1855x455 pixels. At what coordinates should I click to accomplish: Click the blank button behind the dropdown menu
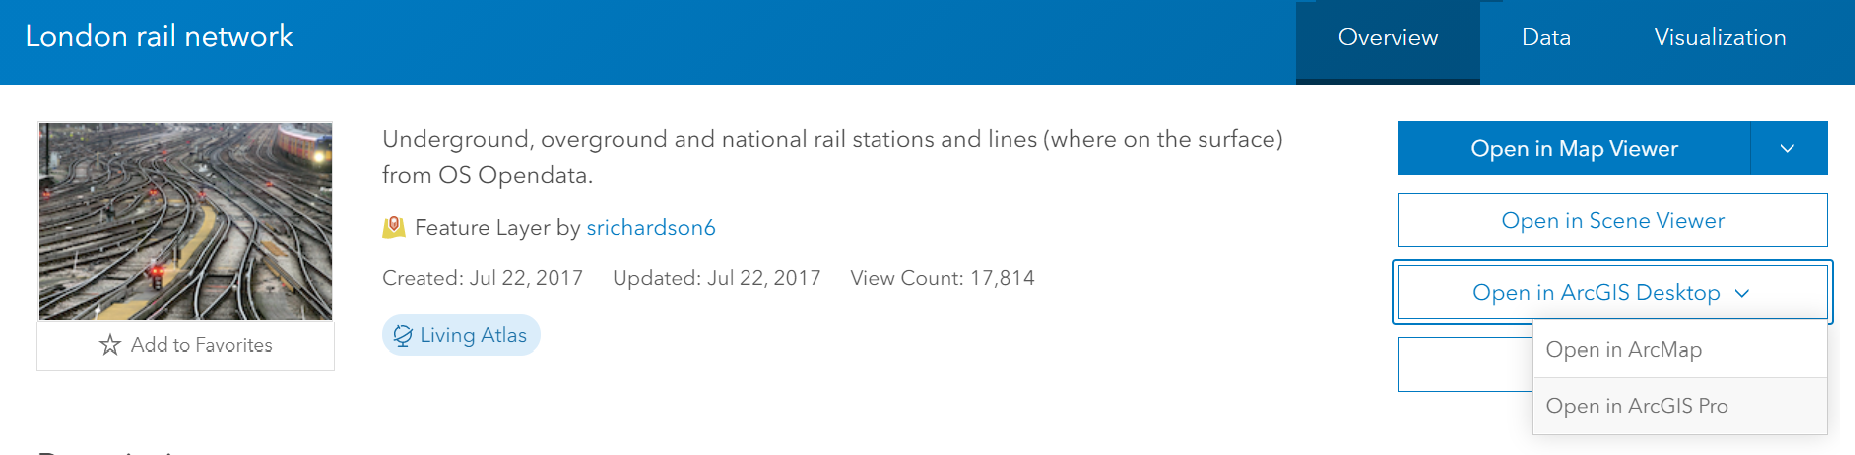click(1464, 364)
